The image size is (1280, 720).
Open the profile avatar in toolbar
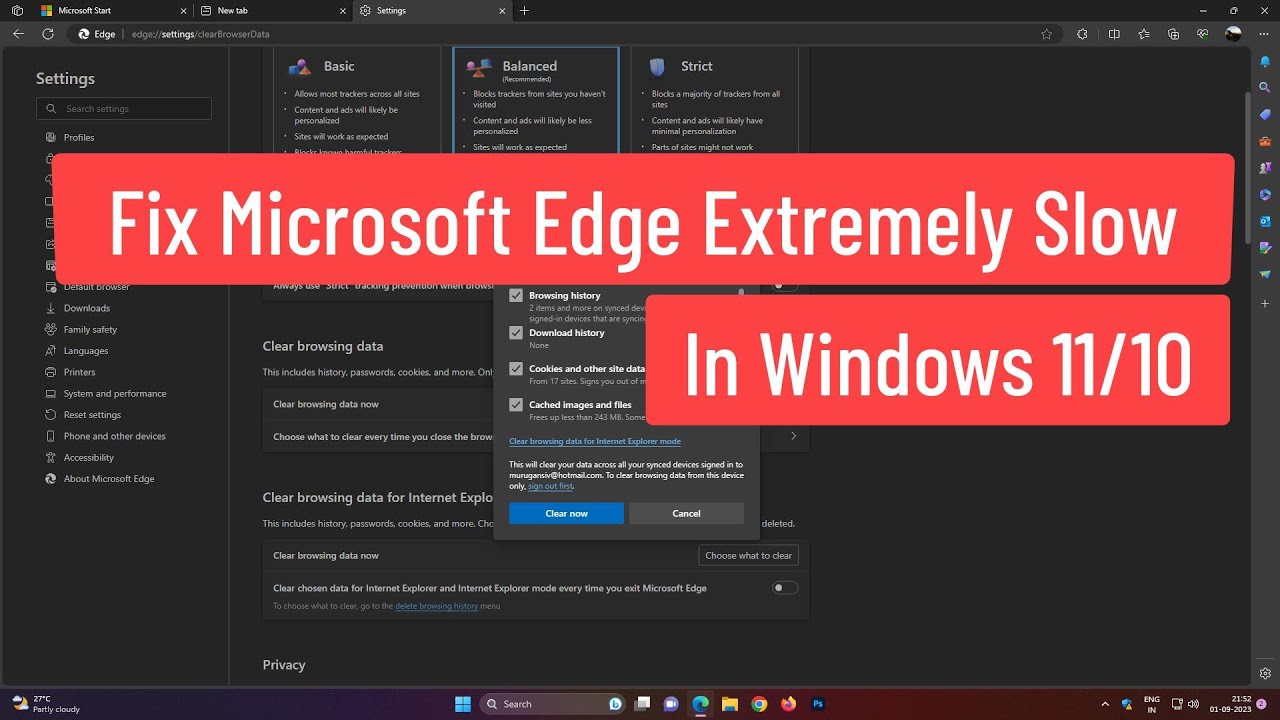coord(1233,34)
